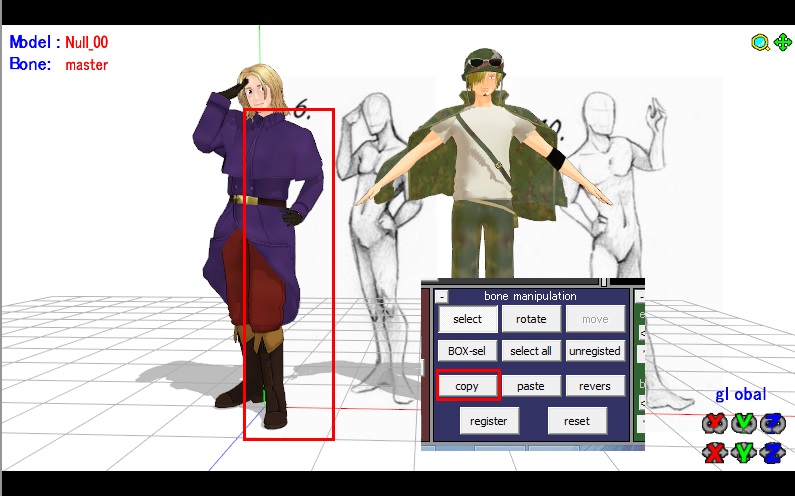Click the rotate button
The image size is (795, 496).
click(x=531, y=319)
